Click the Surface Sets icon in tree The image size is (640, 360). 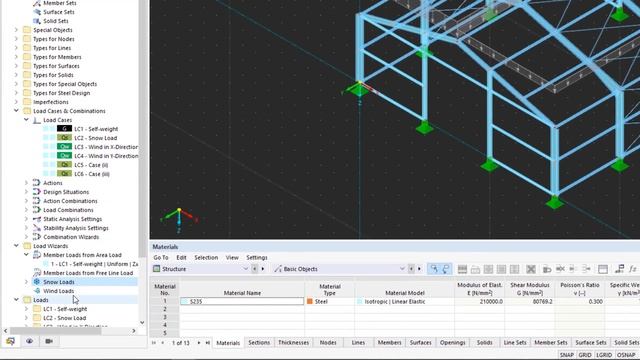[37, 12]
